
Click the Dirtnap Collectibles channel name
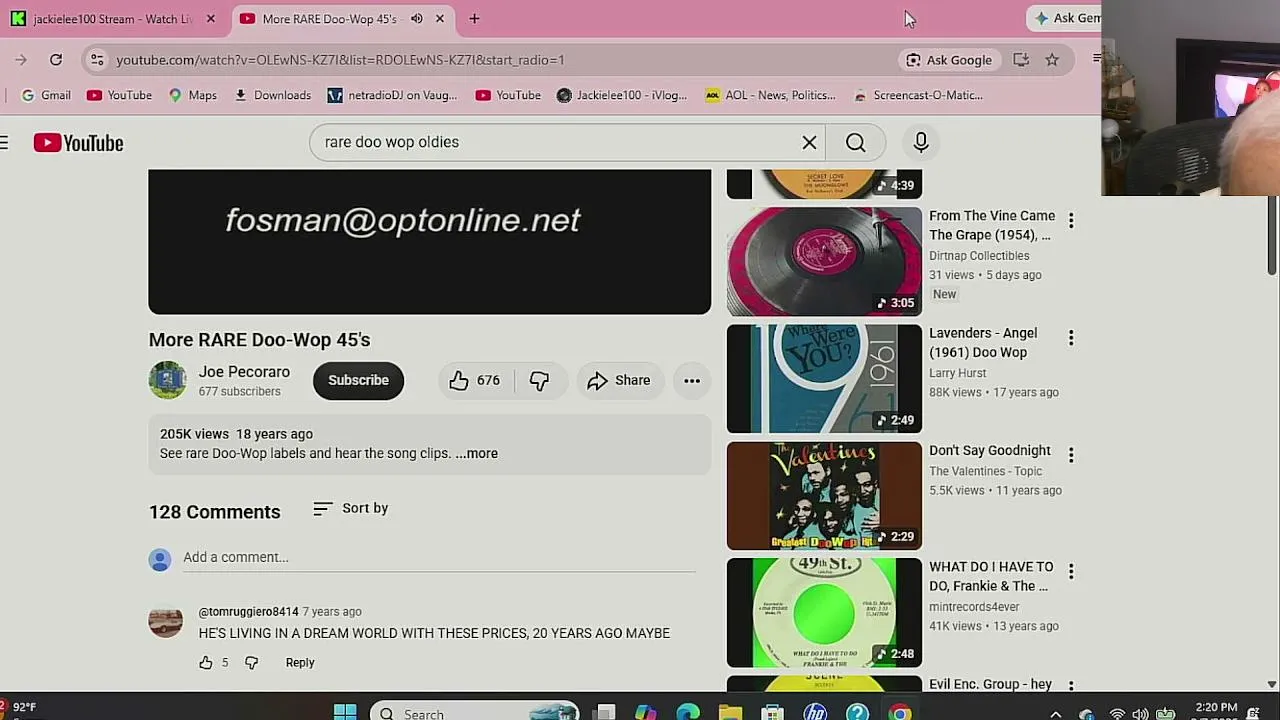(979, 256)
